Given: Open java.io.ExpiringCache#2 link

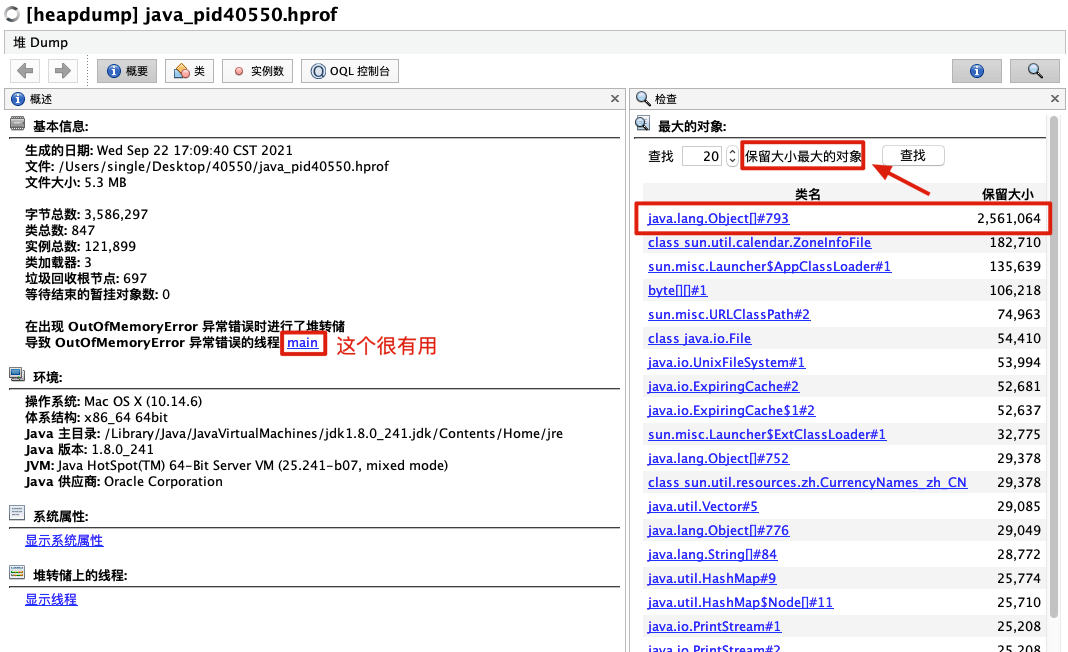Looking at the screenshot, I should [x=723, y=386].
